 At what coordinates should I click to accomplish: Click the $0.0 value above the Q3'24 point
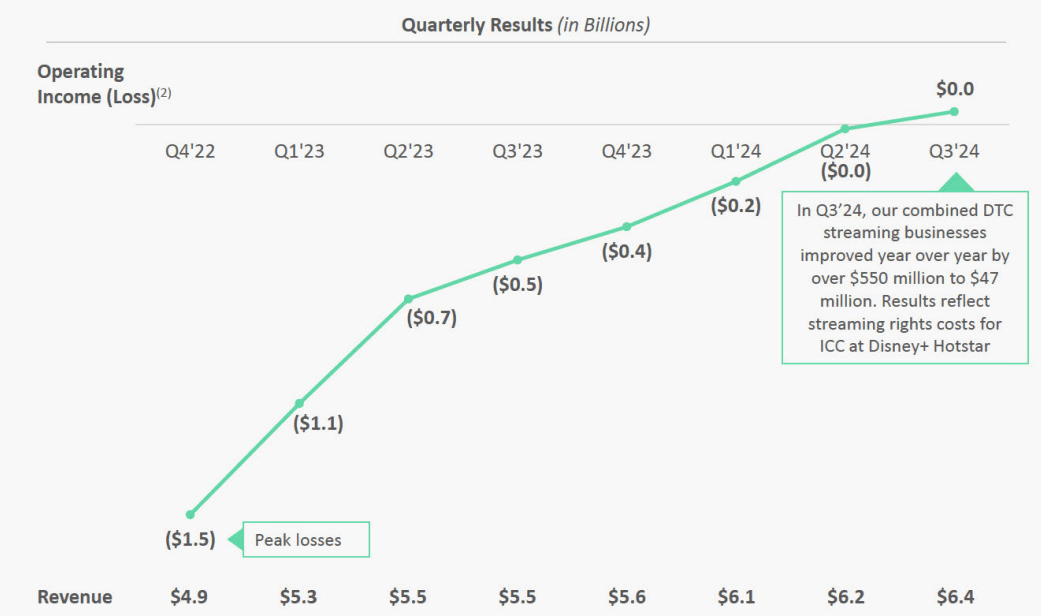(954, 89)
